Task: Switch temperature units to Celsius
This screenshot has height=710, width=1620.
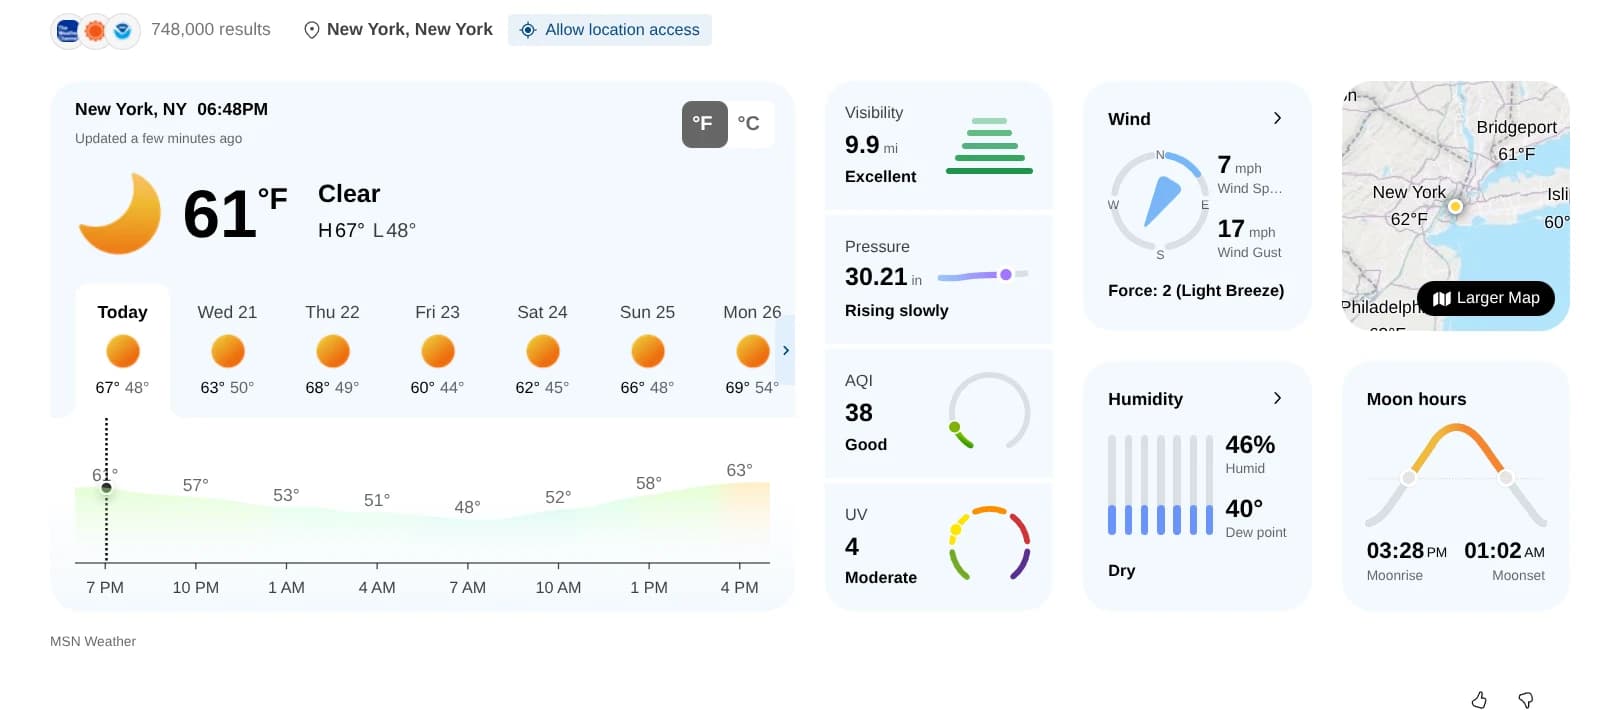Action: (x=749, y=124)
